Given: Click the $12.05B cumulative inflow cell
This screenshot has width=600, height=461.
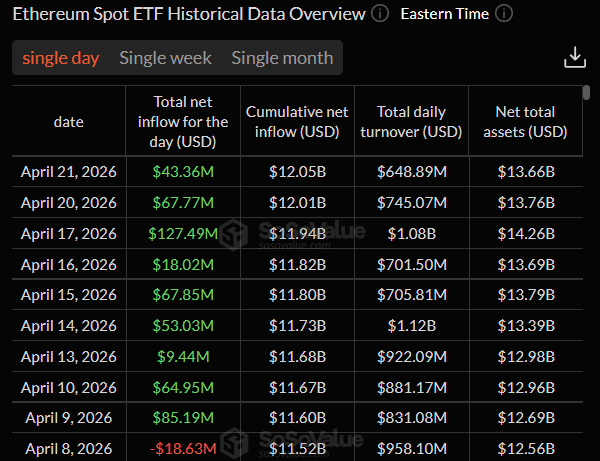Looking at the screenshot, I should pos(297,171).
